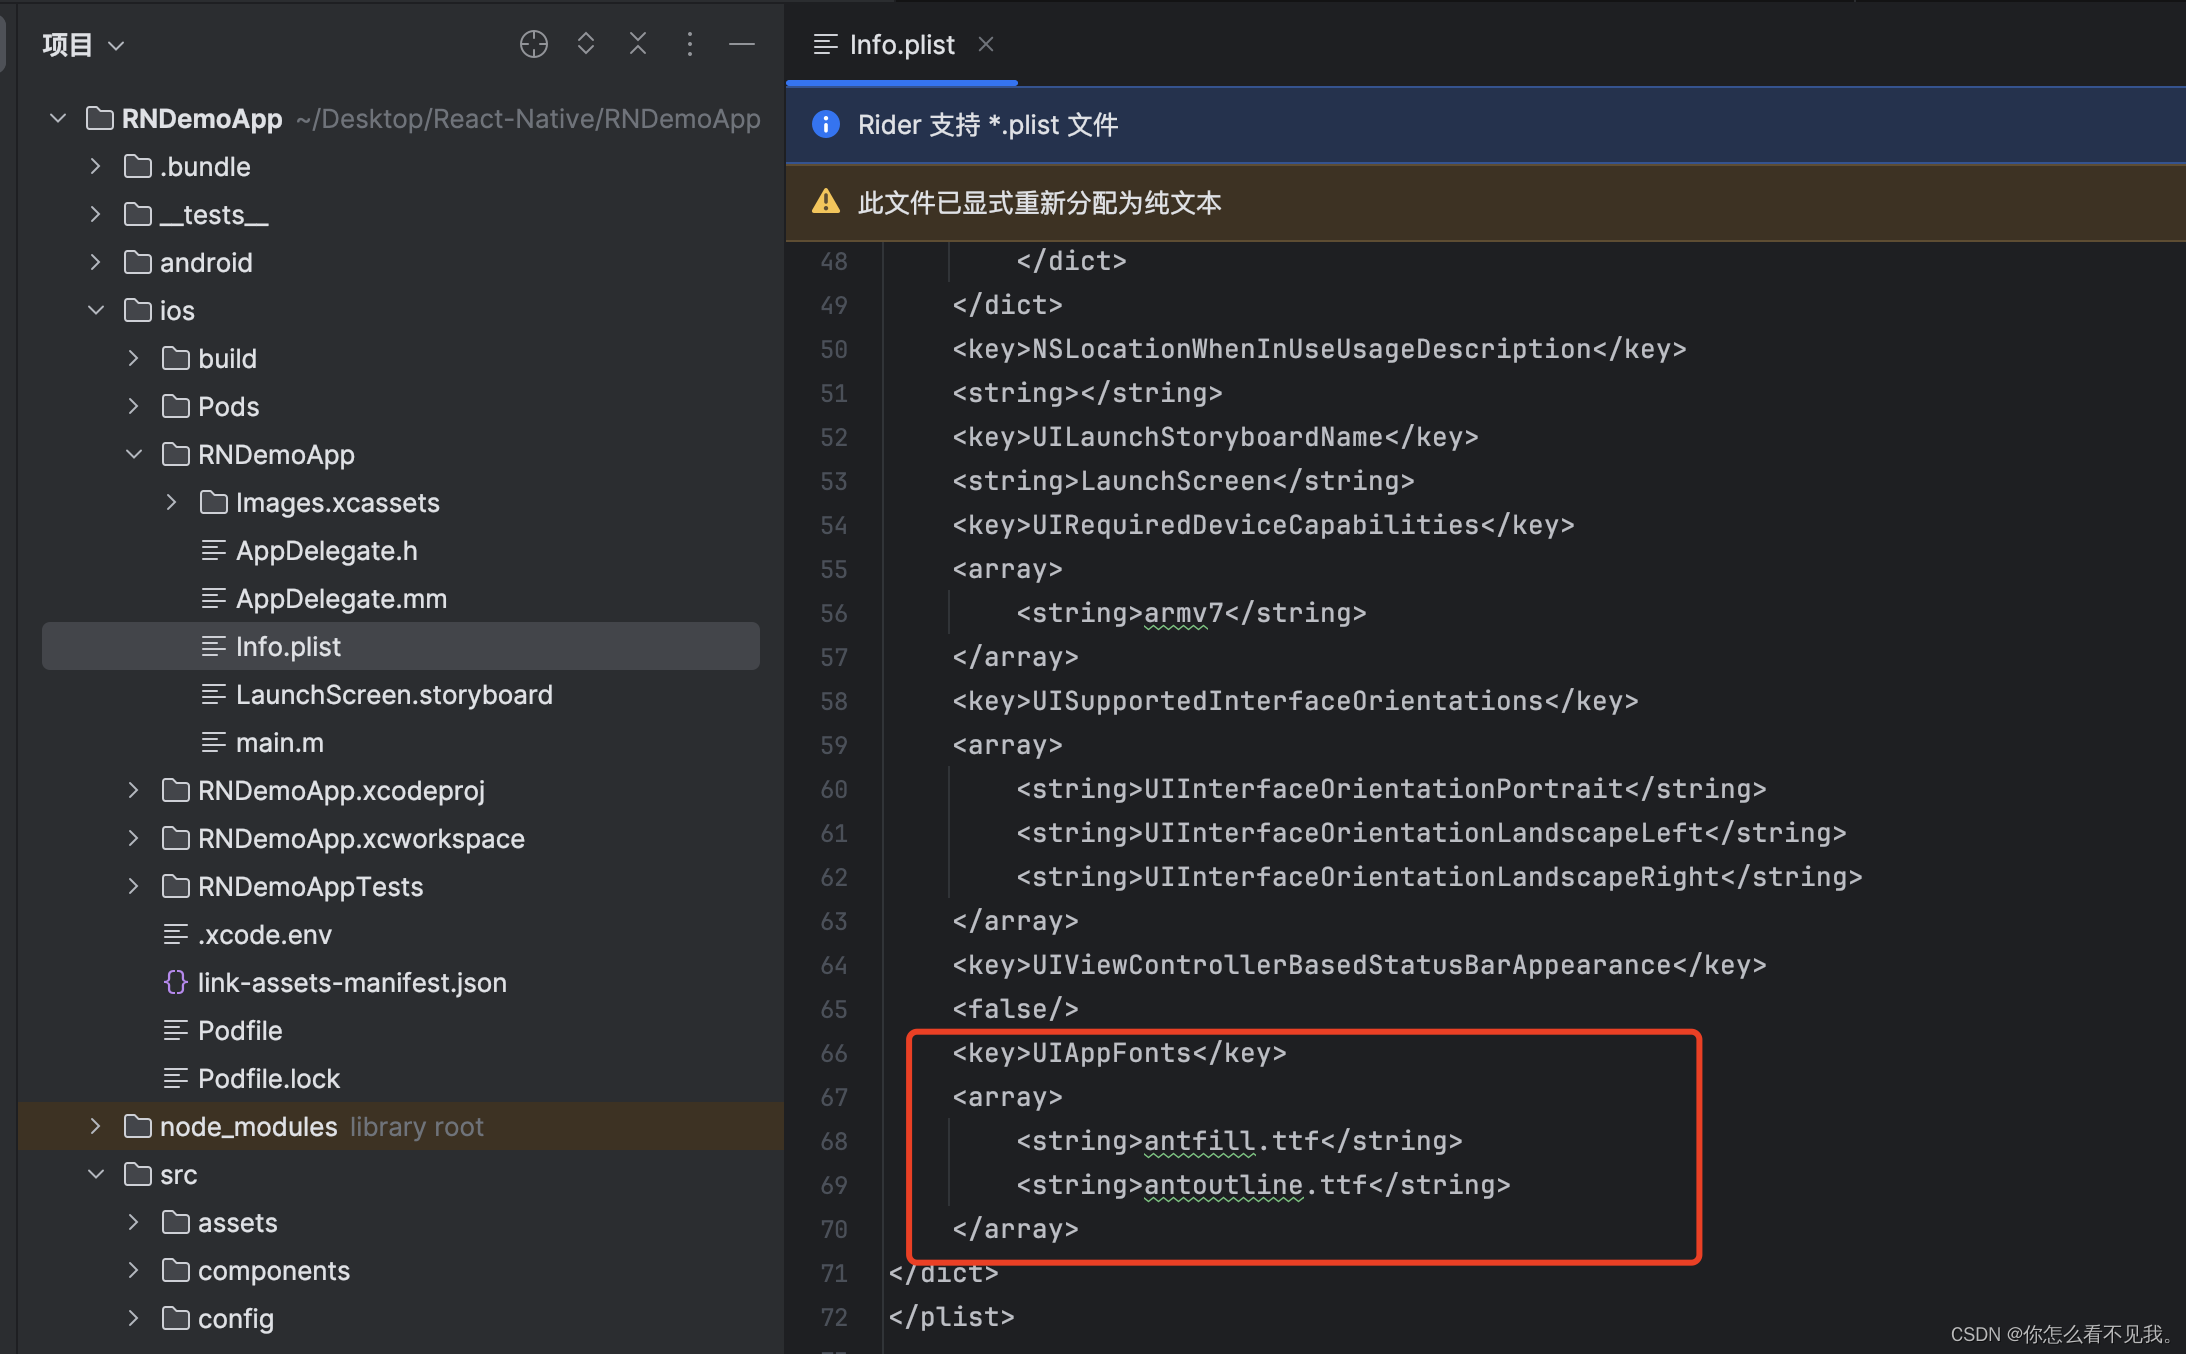This screenshot has height=1354, width=2186.
Task: Expand the node_modules library root folder
Action: coord(96,1126)
